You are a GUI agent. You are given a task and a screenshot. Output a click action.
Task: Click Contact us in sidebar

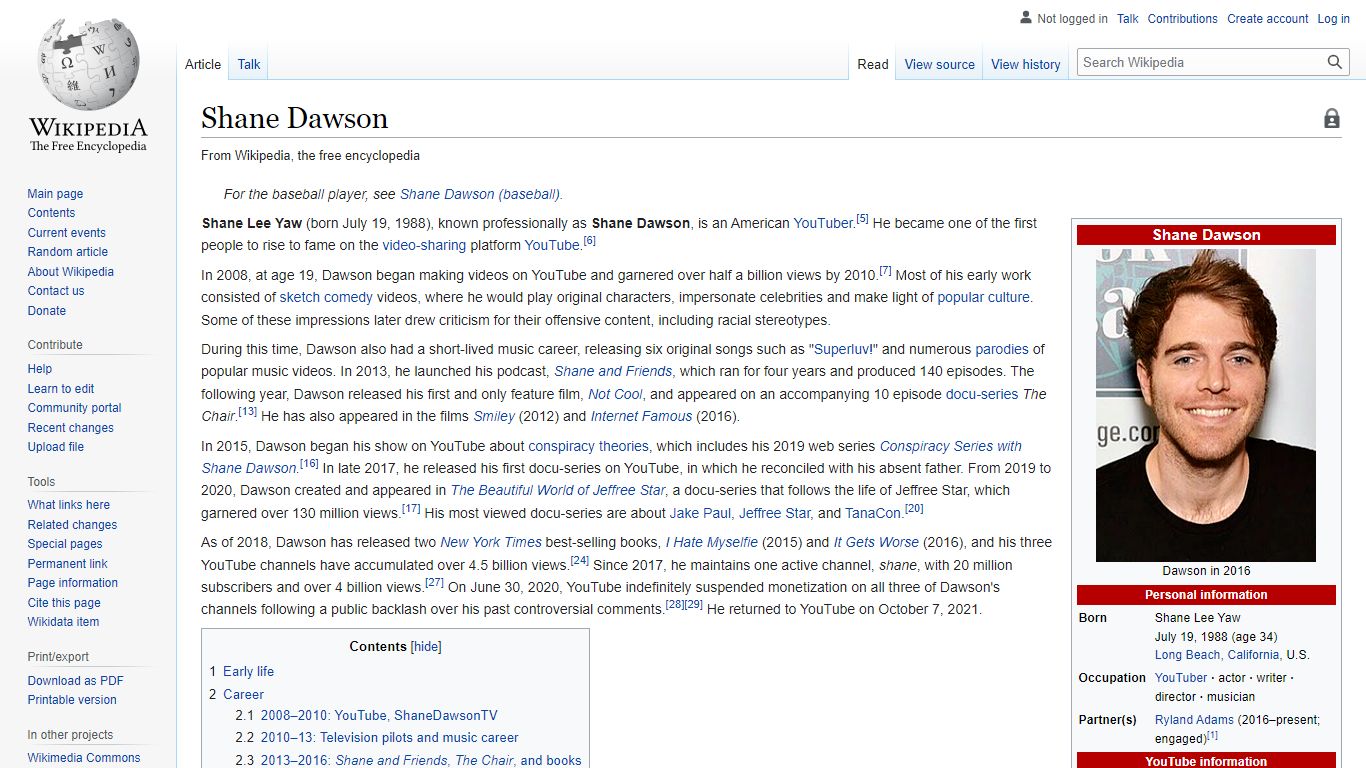tap(56, 291)
